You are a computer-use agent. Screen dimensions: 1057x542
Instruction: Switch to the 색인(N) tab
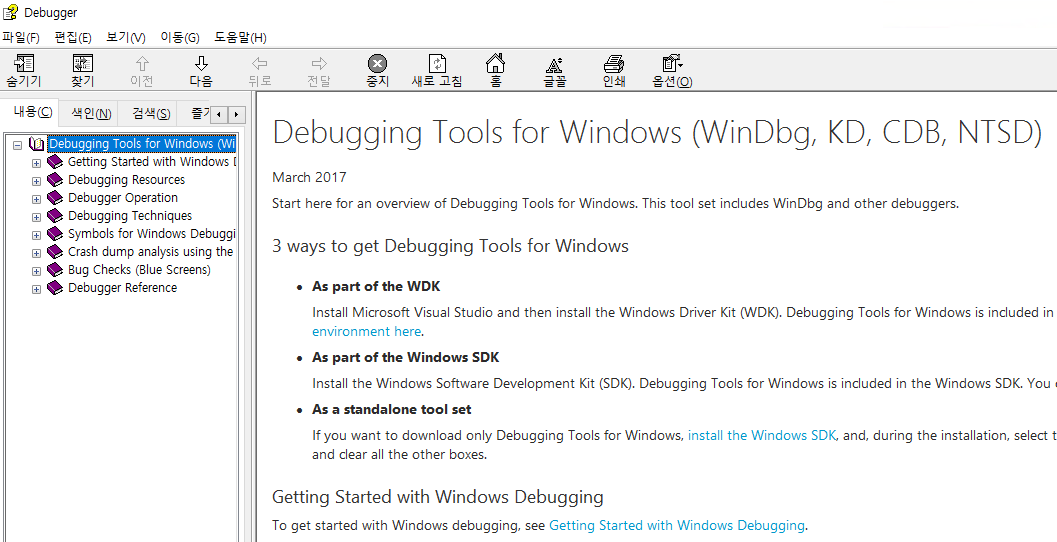(x=91, y=113)
